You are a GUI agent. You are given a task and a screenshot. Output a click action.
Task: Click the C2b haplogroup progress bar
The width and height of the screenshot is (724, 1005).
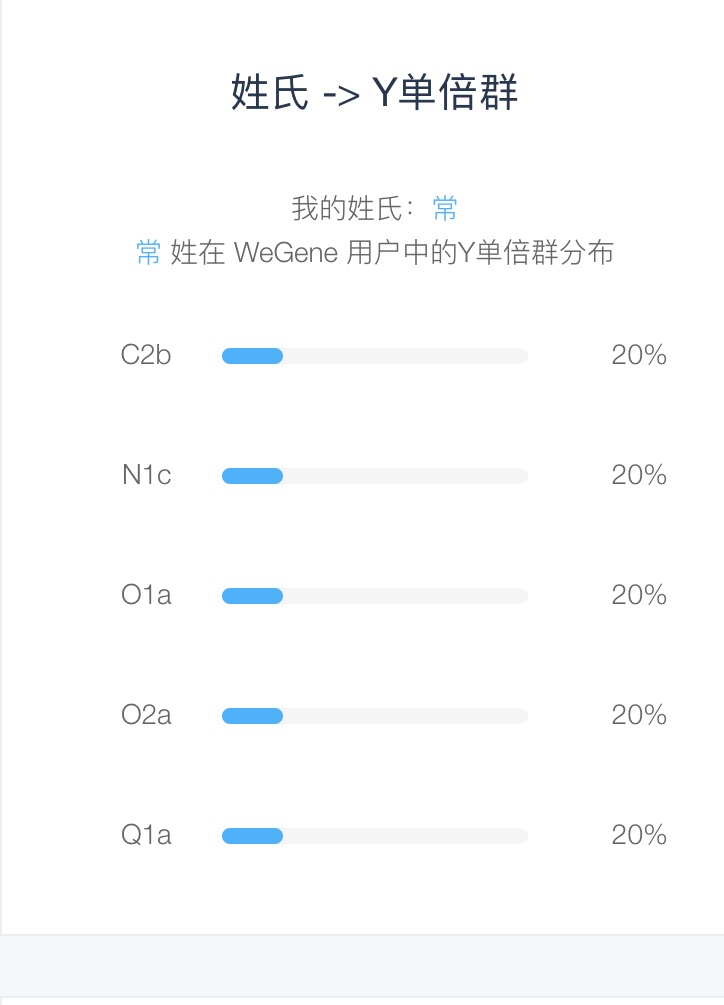(375, 356)
